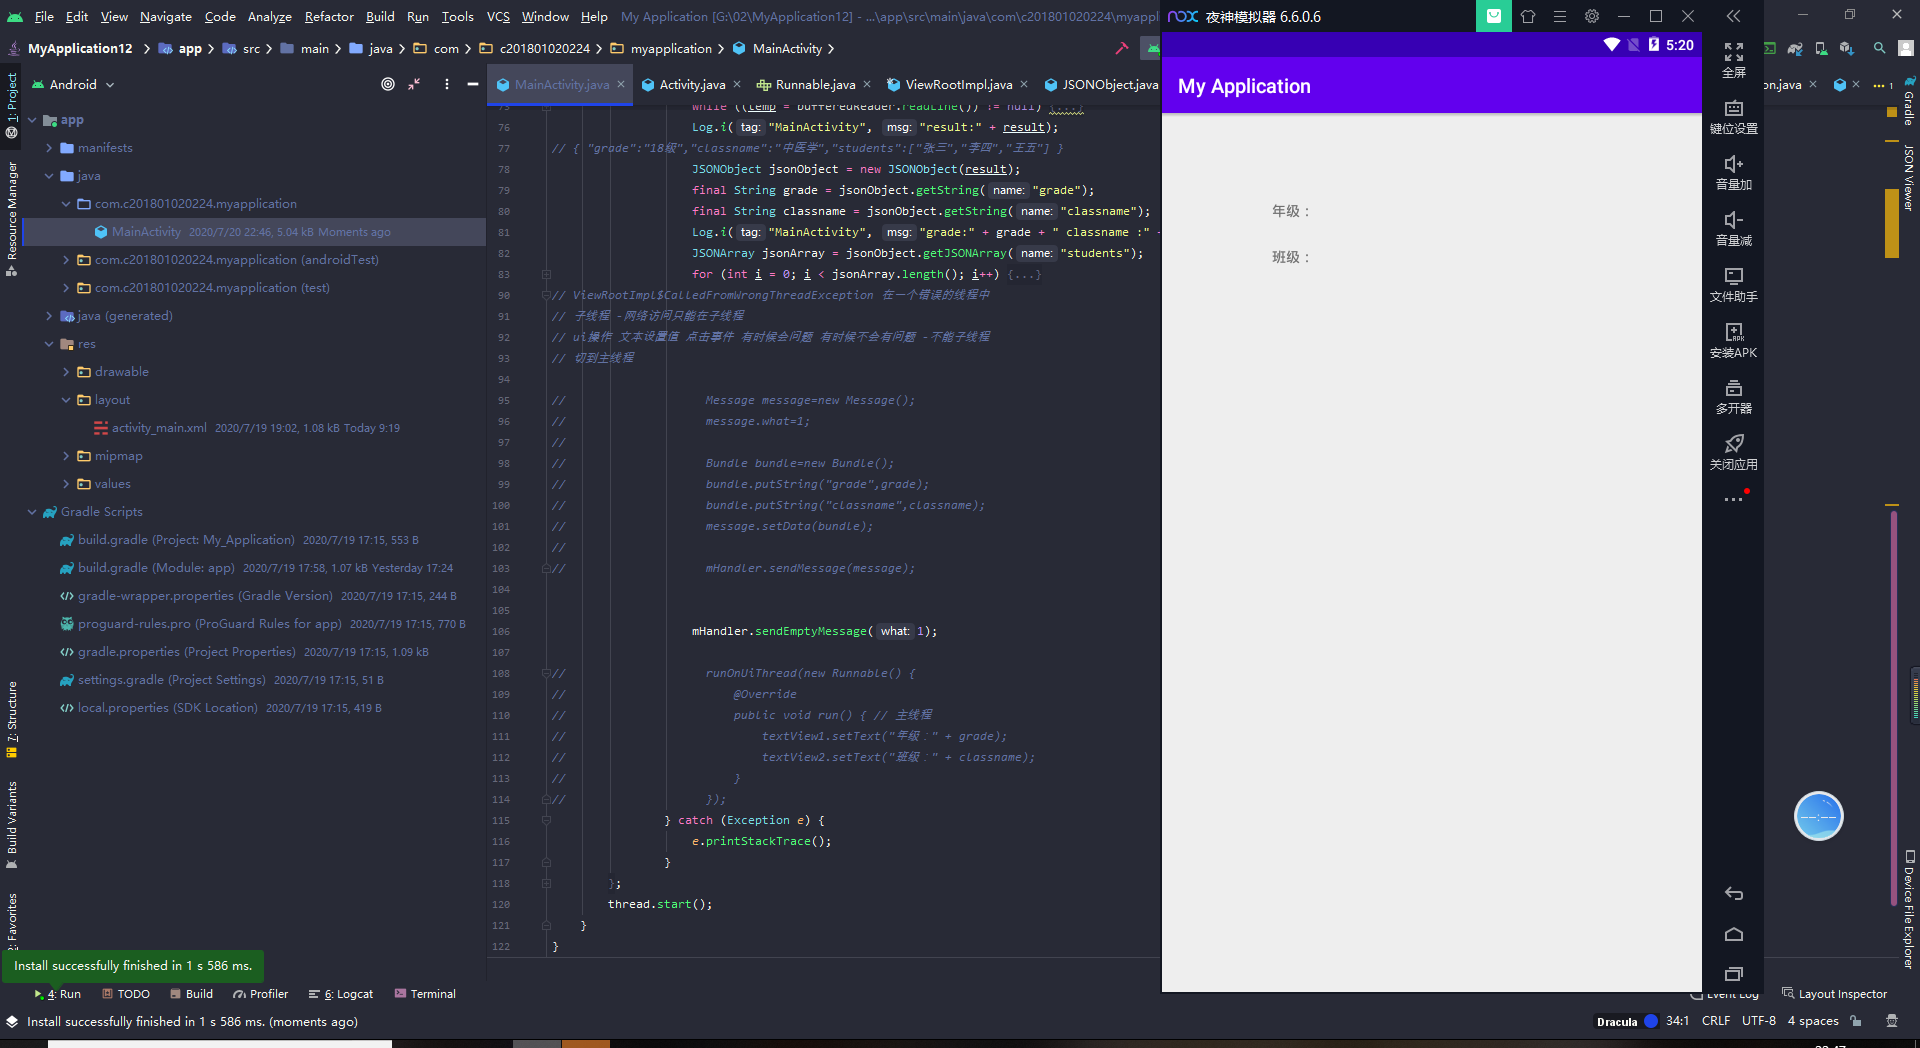Open the Refactor menu
Image resolution: width=1920 pixels, height=1048 pixels.
tap(328, 16)
